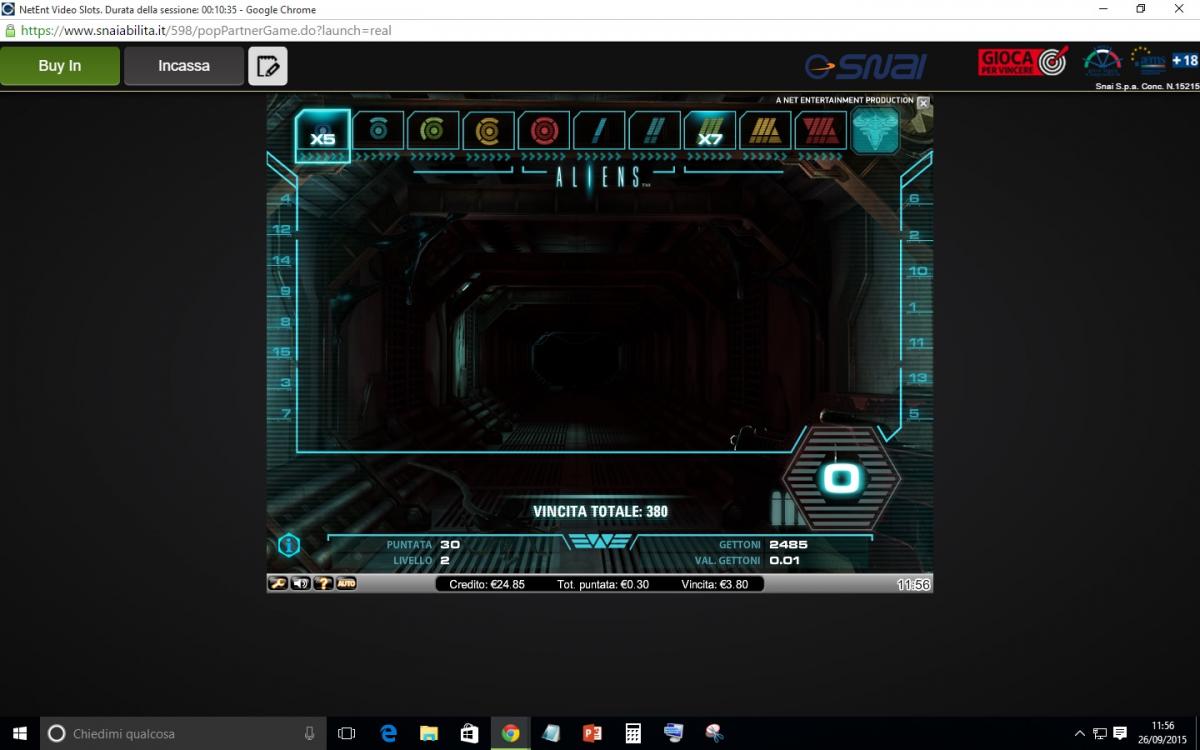
Task: Click the Weyland-Yutani logo emblem
Action: (x=599, y=542)
